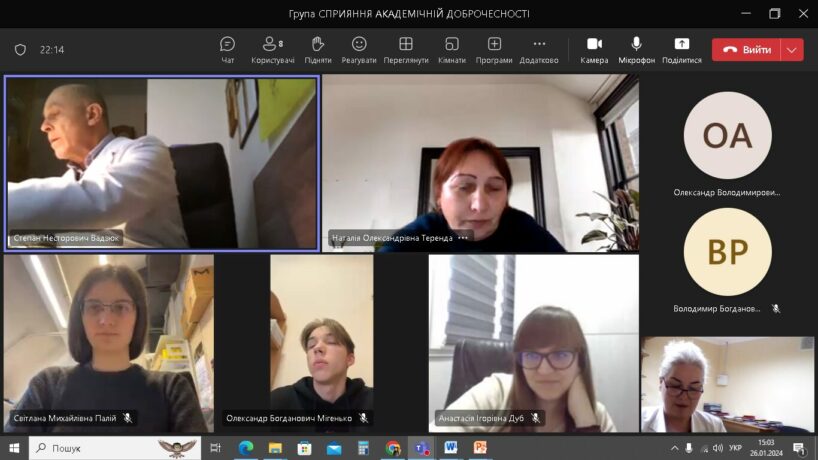
Task: Open the Чат (Chat) panel
Action: tap(227, 49)
